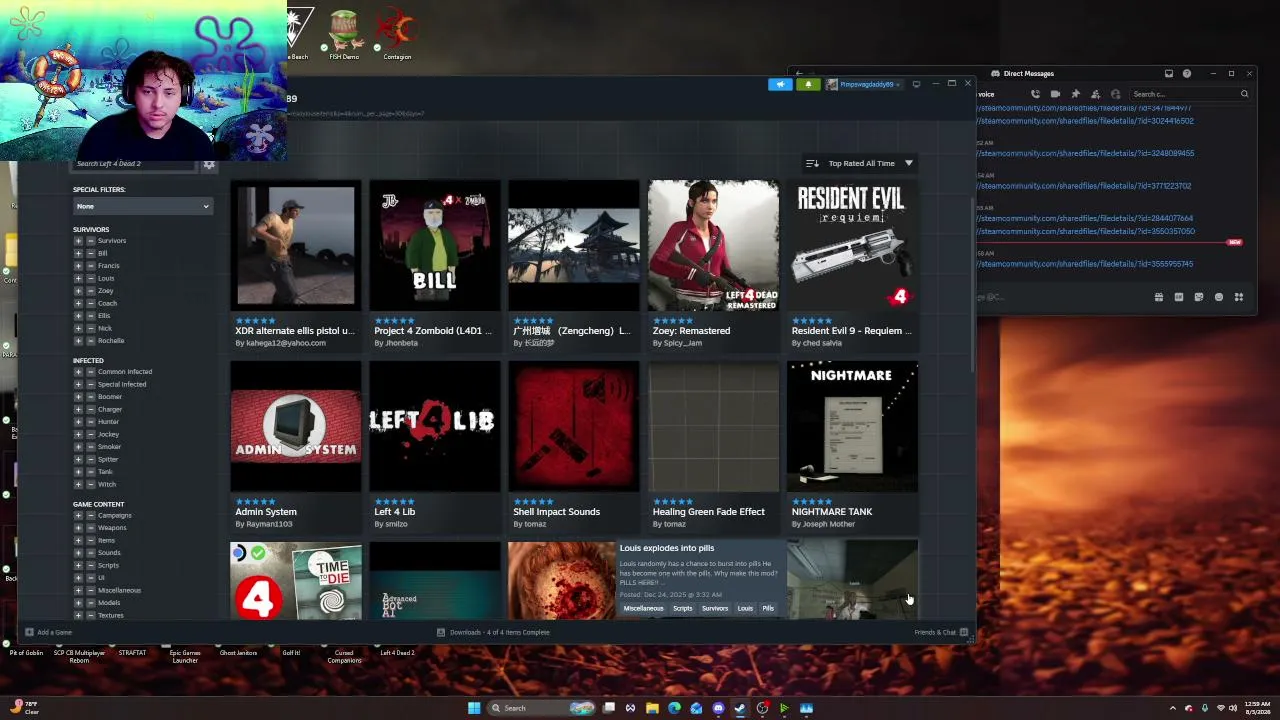
Task: Include the Survivors tag filter
Action: 78,241
